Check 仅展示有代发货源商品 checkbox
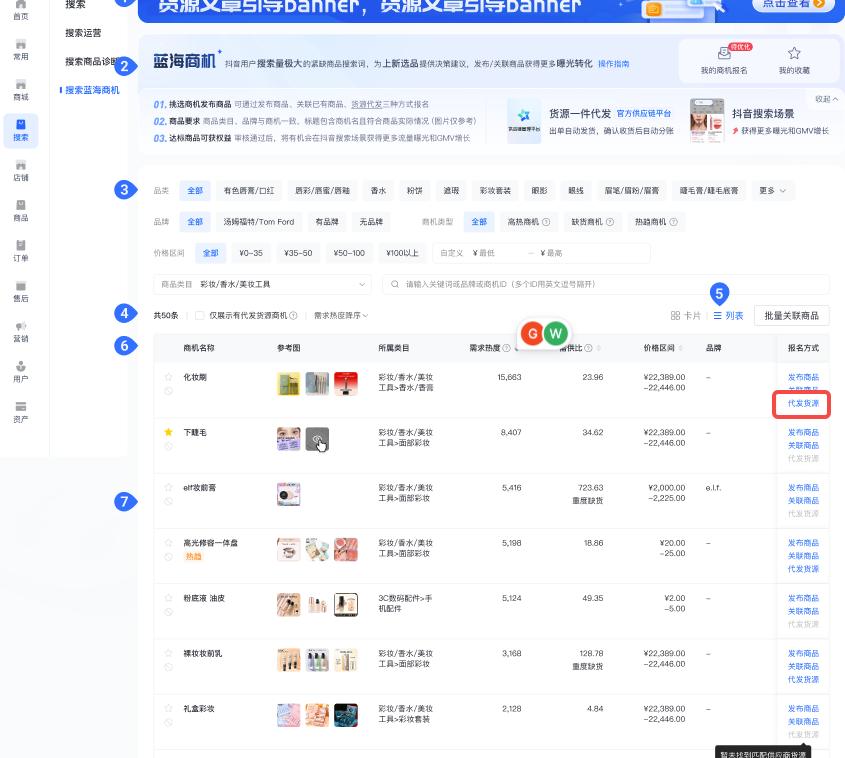845x758 pixels. 201,315
